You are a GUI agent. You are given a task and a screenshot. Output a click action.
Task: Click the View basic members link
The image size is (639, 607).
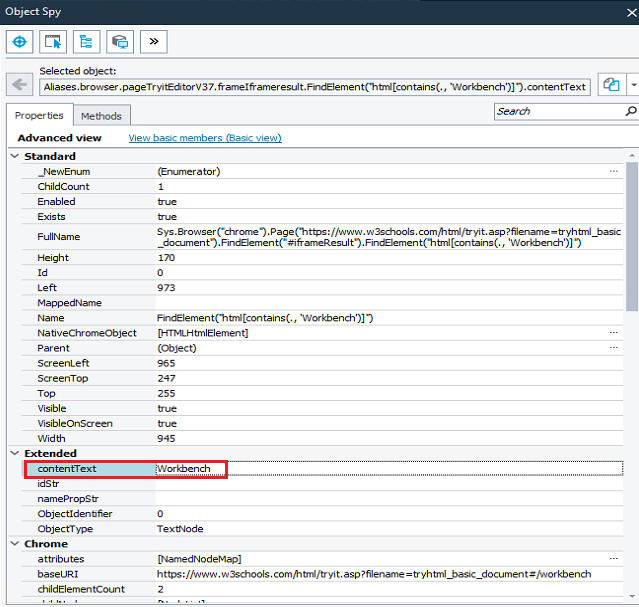point(205,138)
